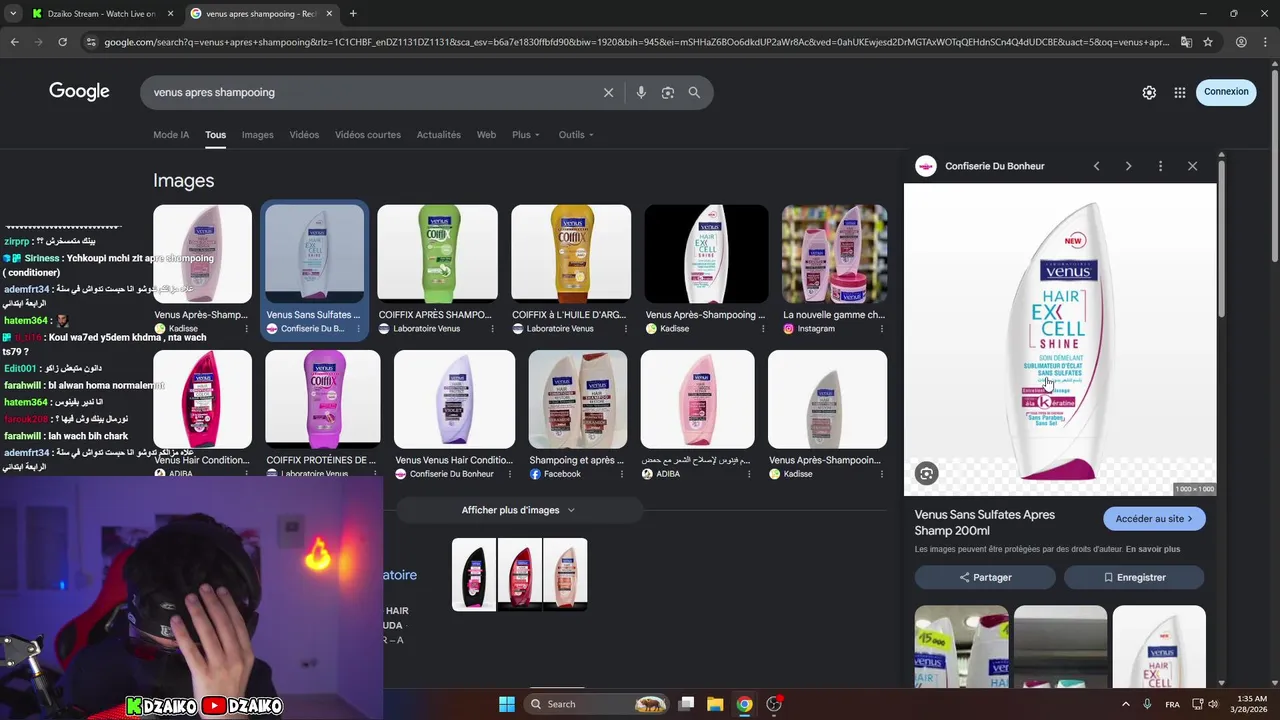Select the Images search tab
Viewport: 1280px width, 720px height.
[x=257, y=135]
